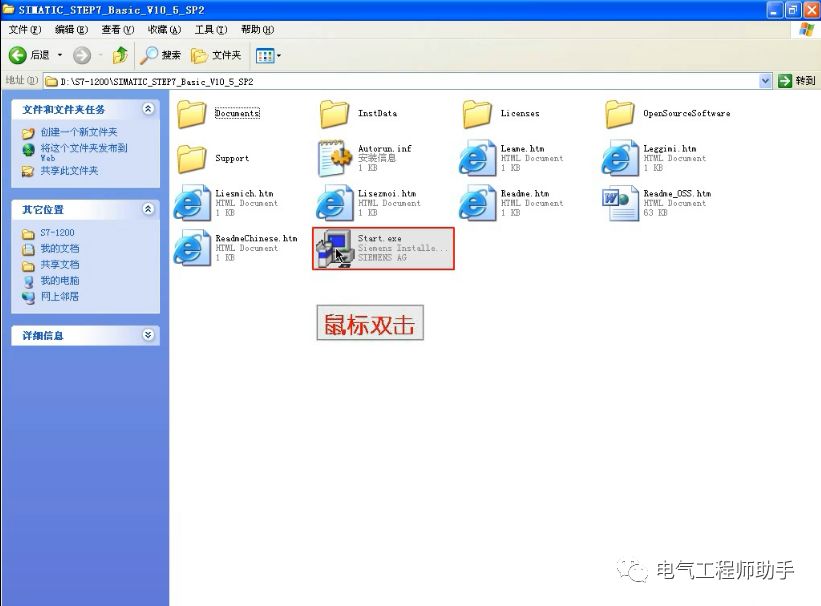Open the Support folder icon
This screenshot has width=821, height=606.
191,159
